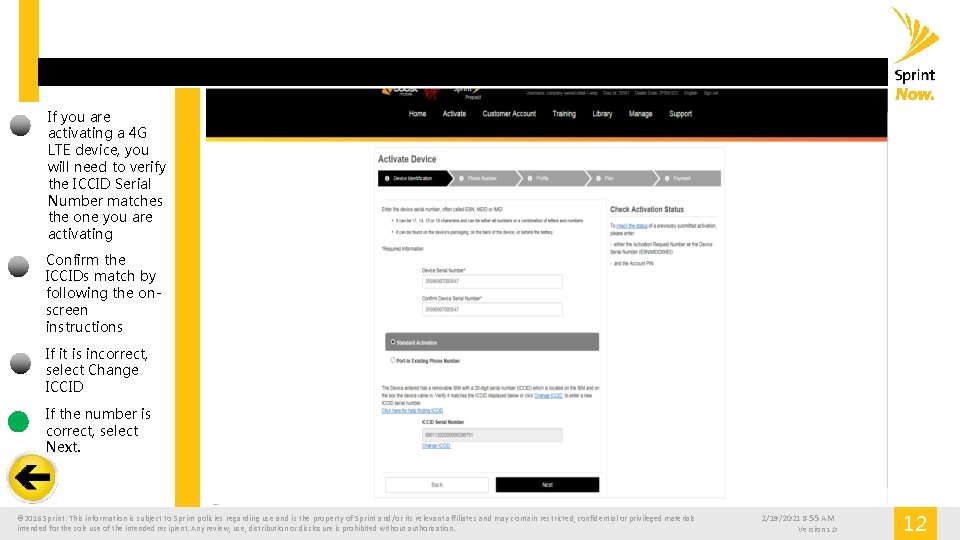960x540 pixels.
Task: Open Click here for help finding ICCID
Action: 412,411
